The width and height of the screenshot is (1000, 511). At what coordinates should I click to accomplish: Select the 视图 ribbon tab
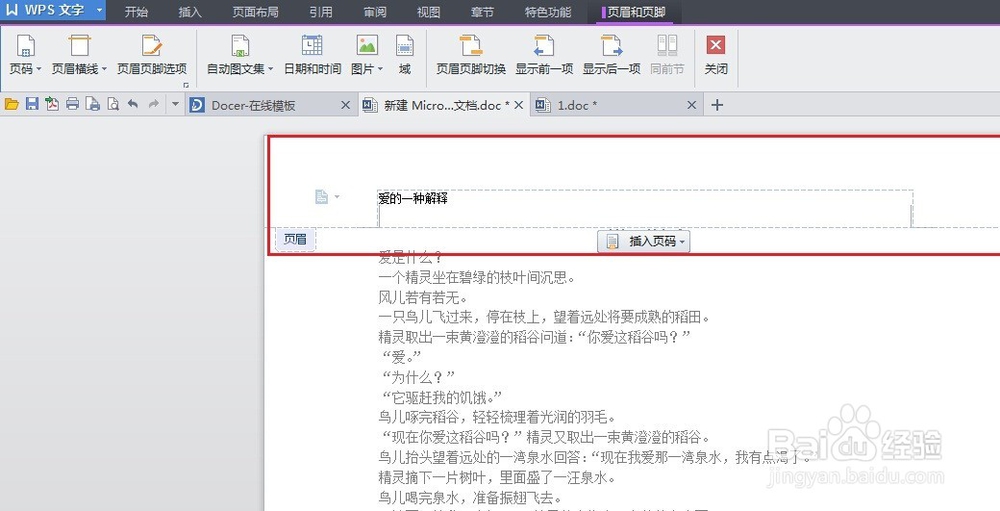click(x=429, y=11)
